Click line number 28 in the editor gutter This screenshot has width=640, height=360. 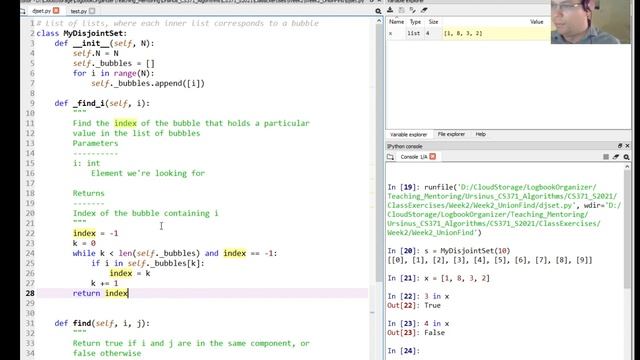tap(30, 293)
